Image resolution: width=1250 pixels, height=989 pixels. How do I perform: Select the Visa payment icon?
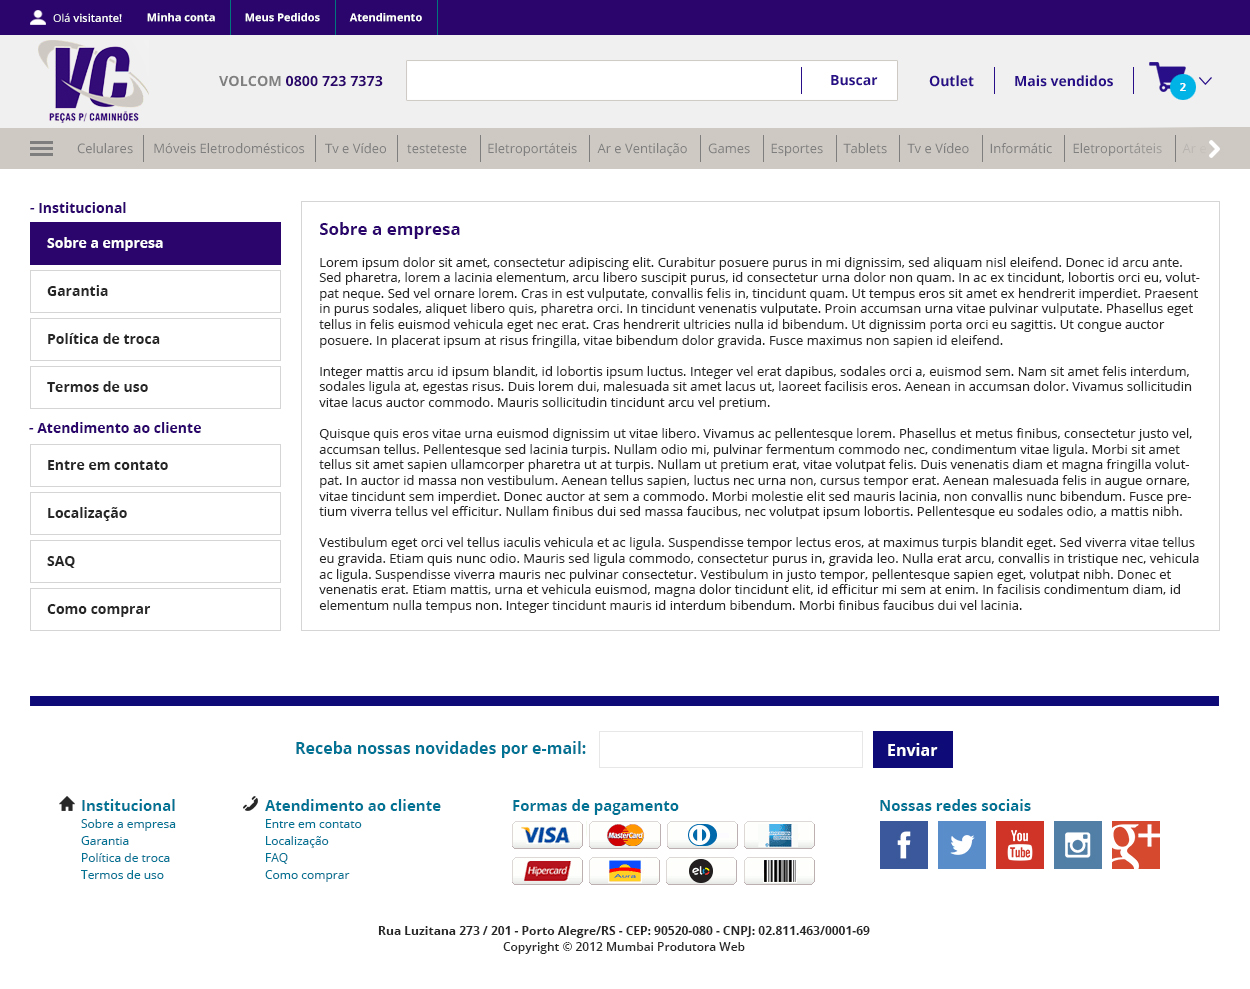pyautogui.click(x=547, y=835)
